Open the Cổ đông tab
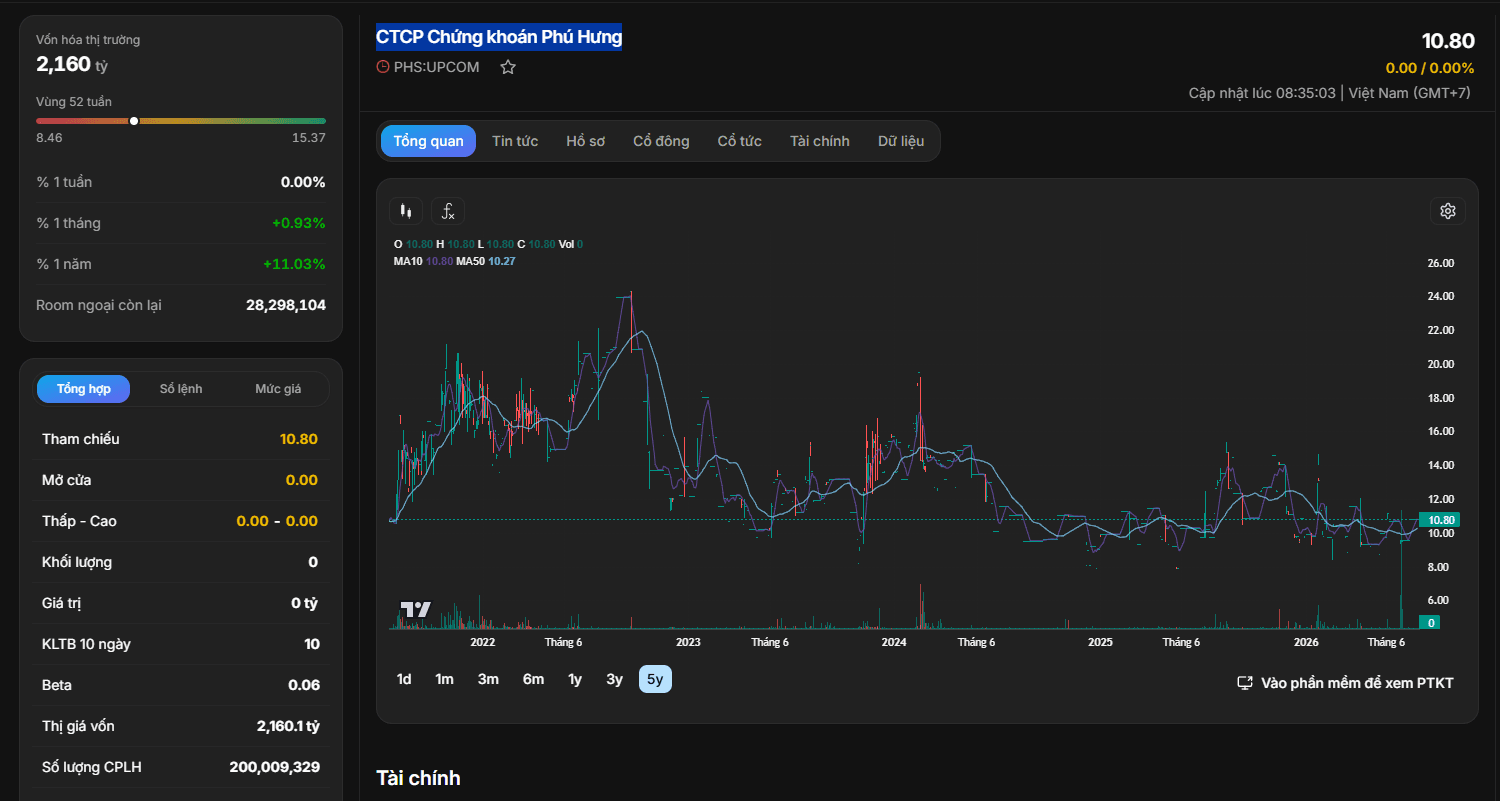This screenshot has height=801, width=1500. point(661,141)
